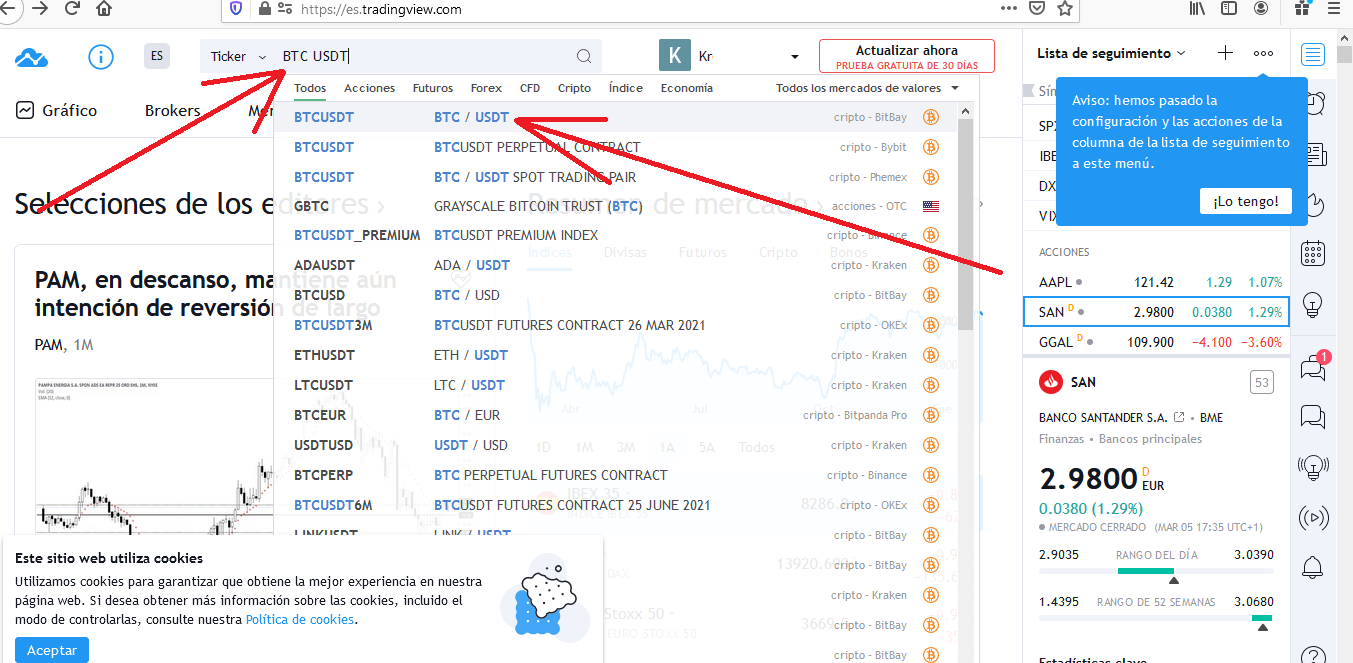This screenshot has height=663, width=1353.
Task: Open PAM article chart thumbnail
Action: 154,455
